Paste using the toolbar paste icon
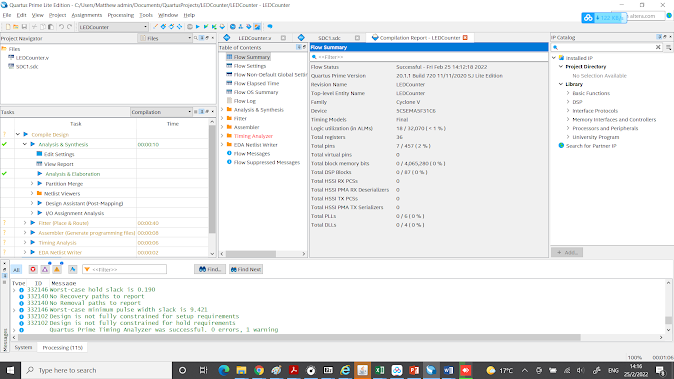This screenshot has height=379, width=674. [51, 27]
